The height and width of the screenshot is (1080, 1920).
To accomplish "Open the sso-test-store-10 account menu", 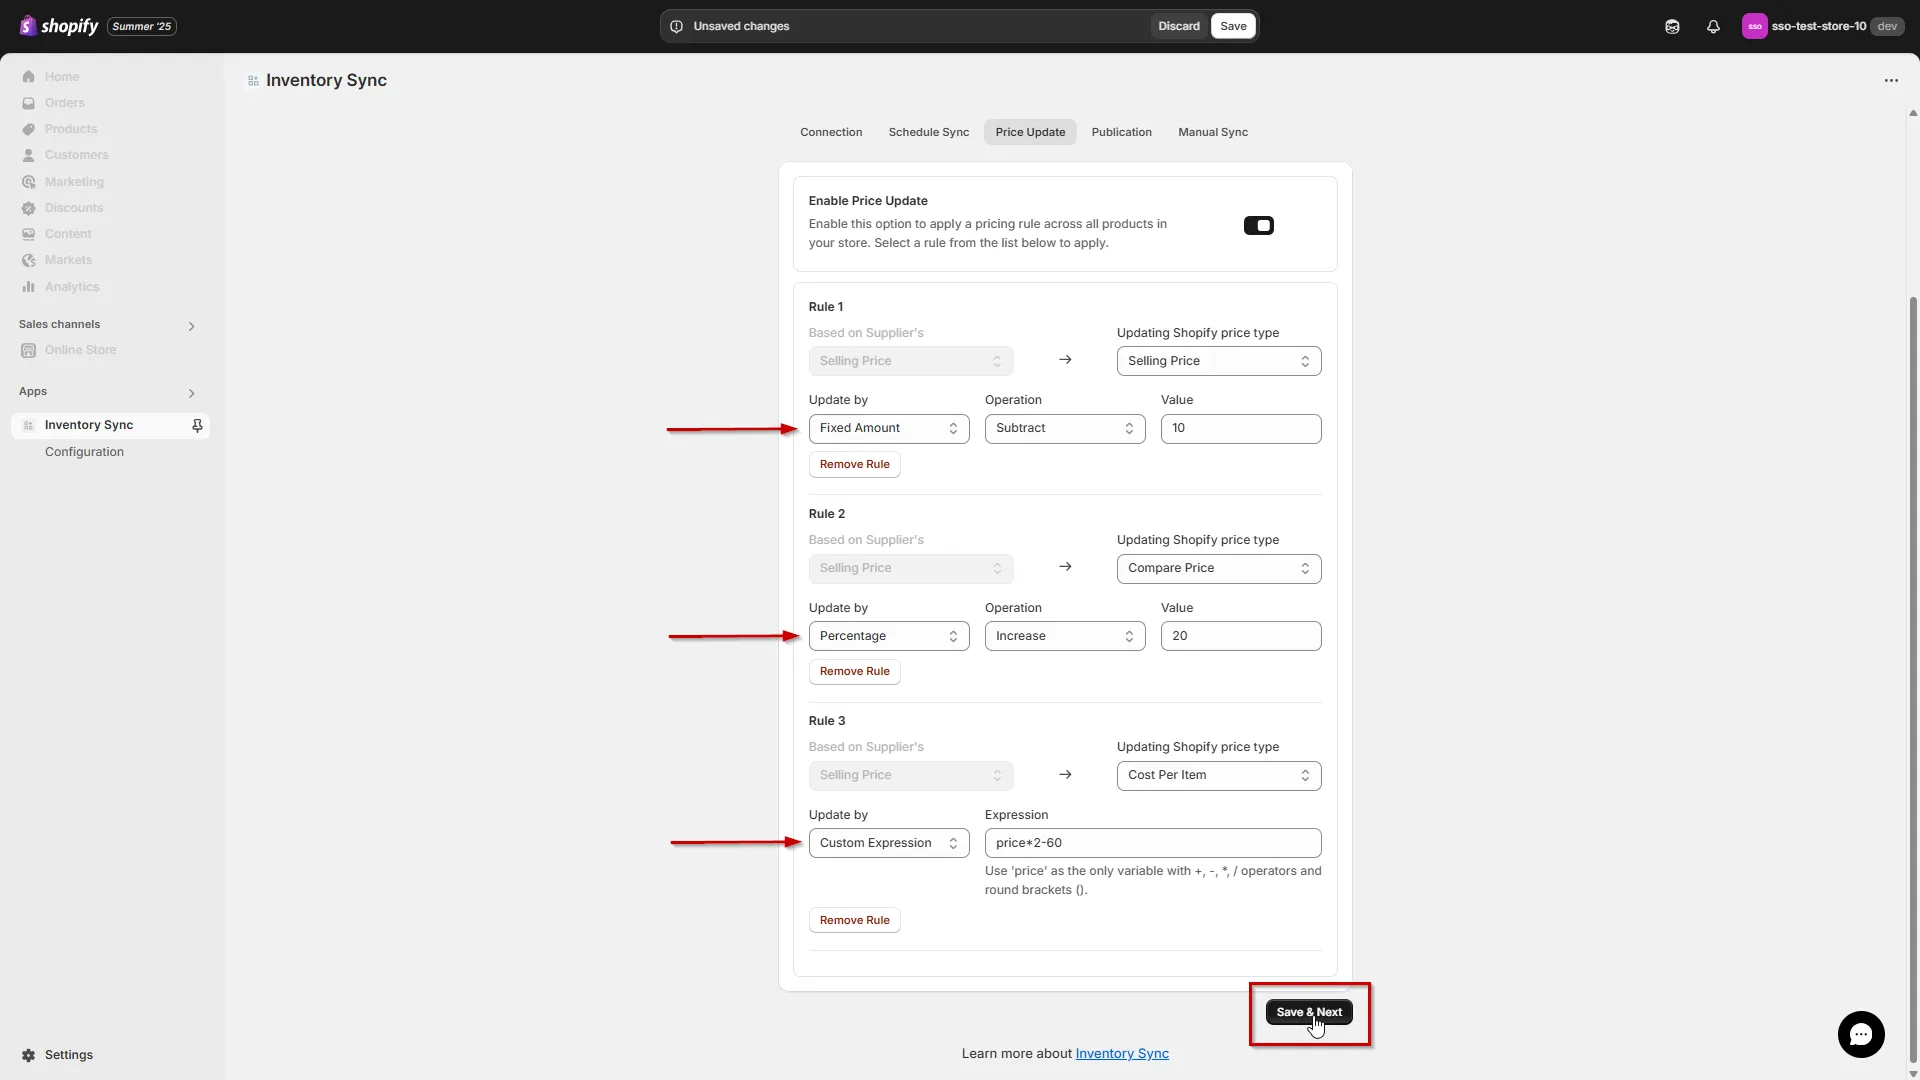I will tap(1821, 27).
